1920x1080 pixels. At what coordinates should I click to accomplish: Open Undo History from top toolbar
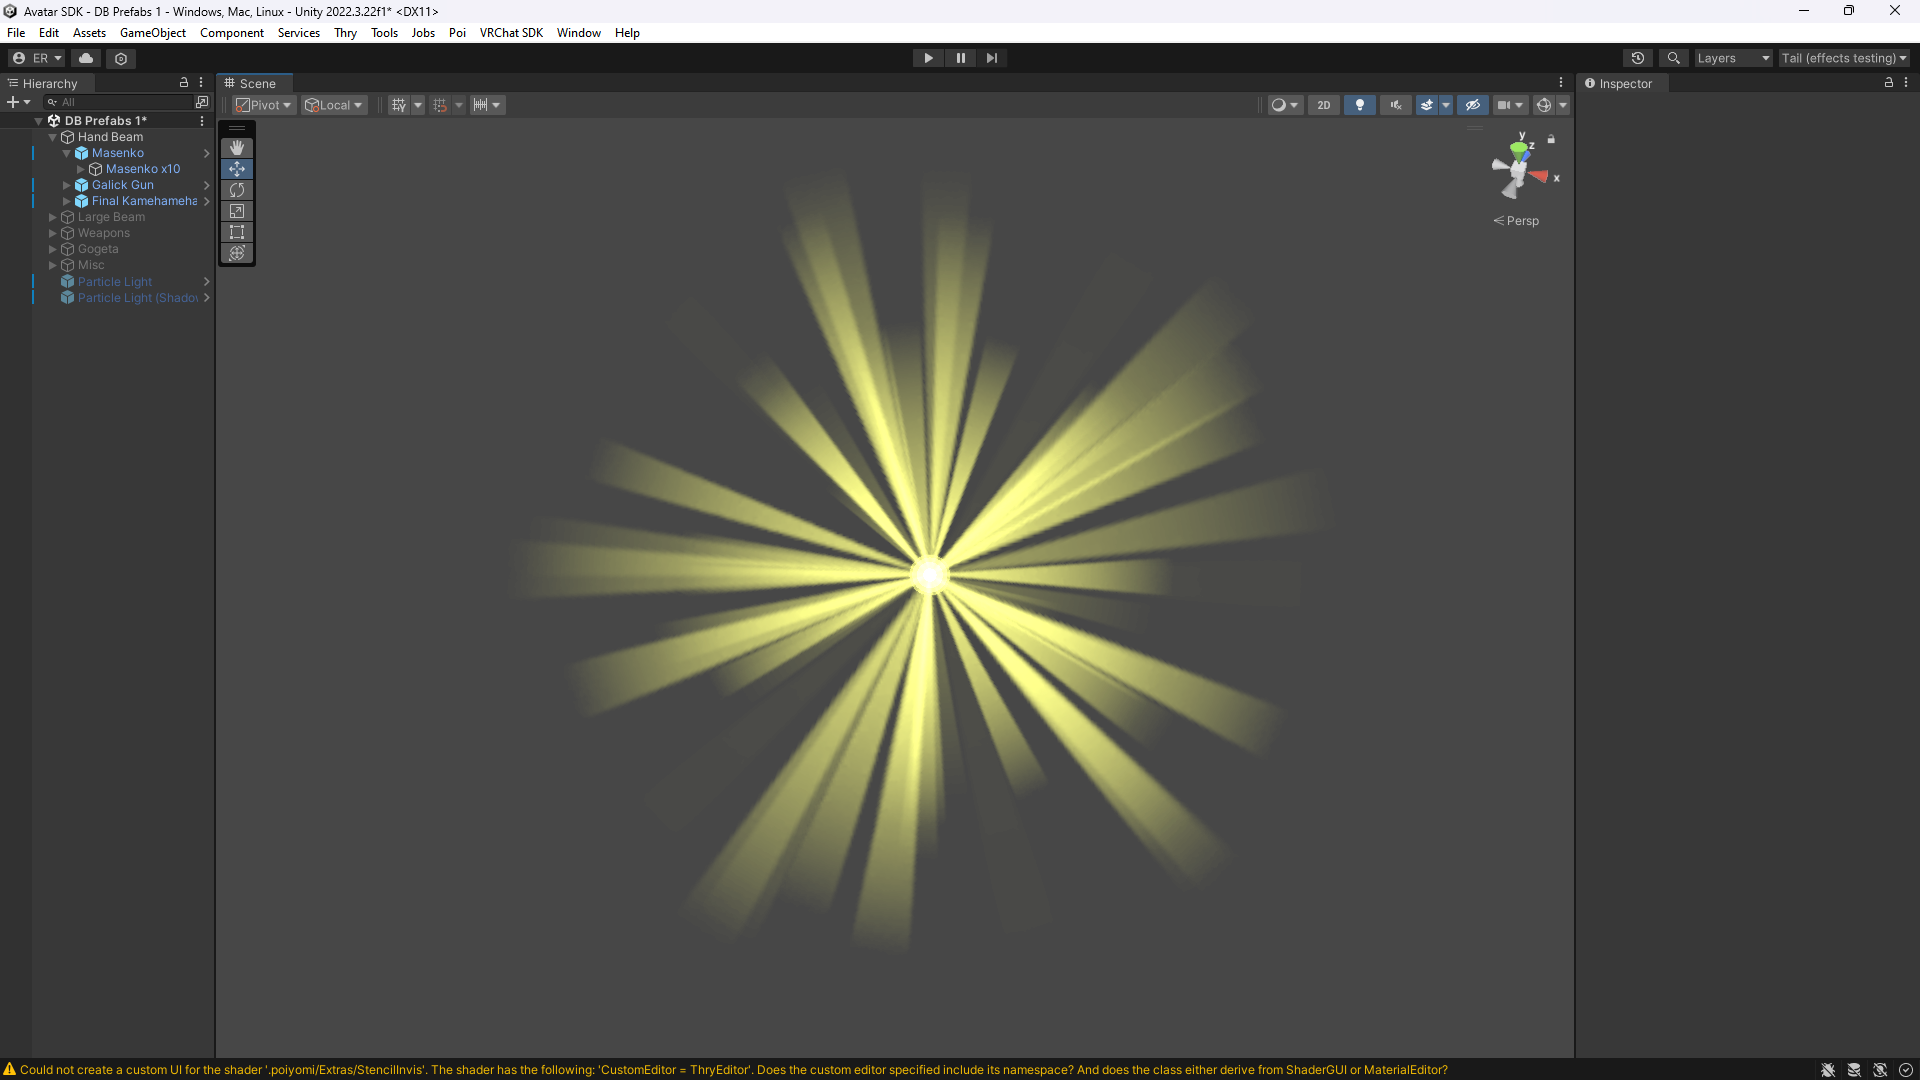coord(1637,58)
